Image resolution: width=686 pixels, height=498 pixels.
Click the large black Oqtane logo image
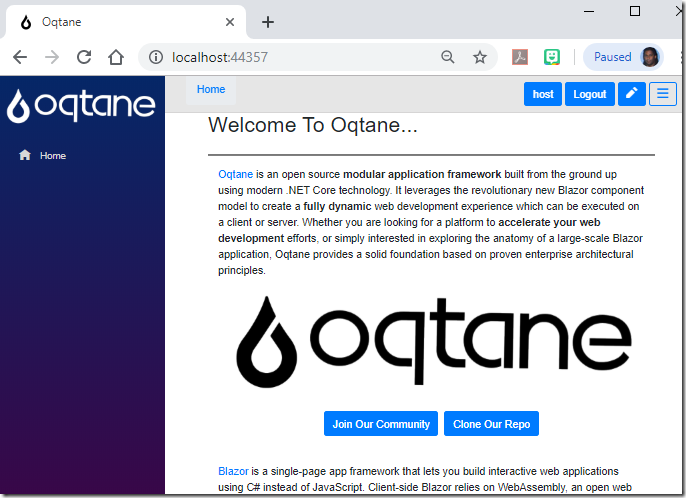pos(434,342)
